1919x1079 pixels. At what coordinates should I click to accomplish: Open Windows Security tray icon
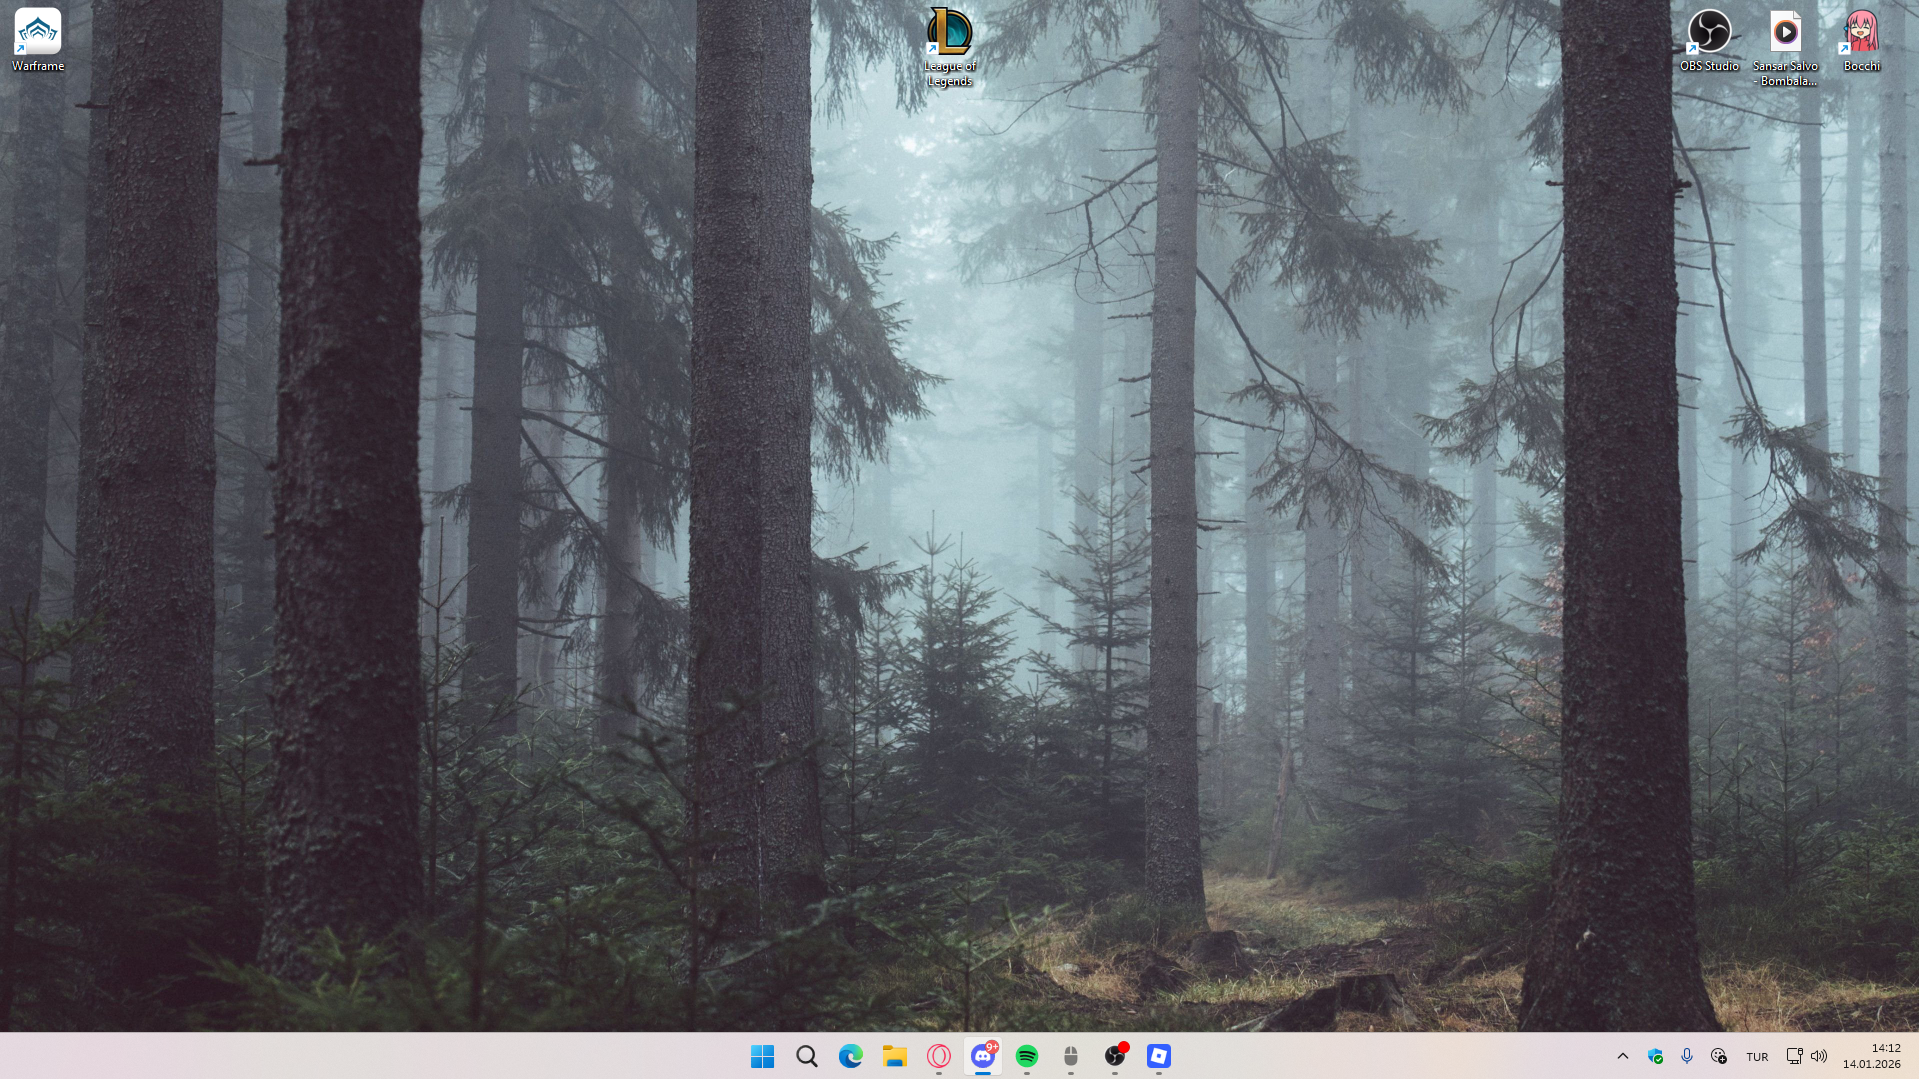coord(1655,1056)
